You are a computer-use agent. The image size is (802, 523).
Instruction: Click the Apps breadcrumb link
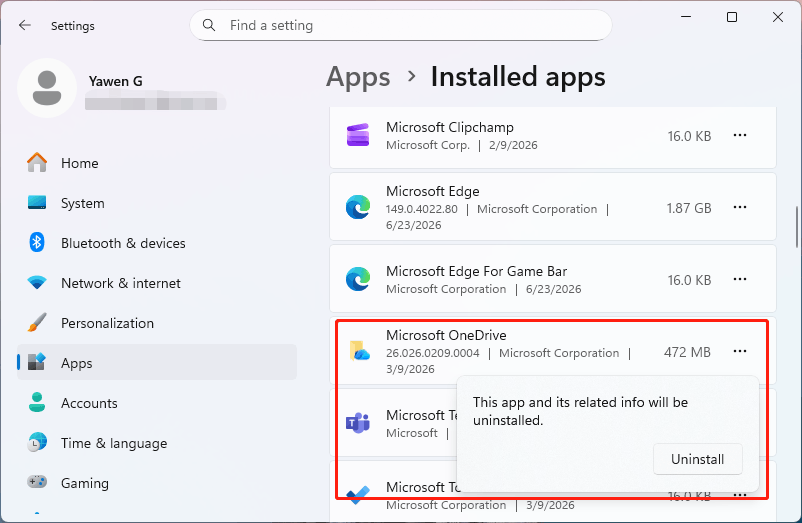pos(358,77)
